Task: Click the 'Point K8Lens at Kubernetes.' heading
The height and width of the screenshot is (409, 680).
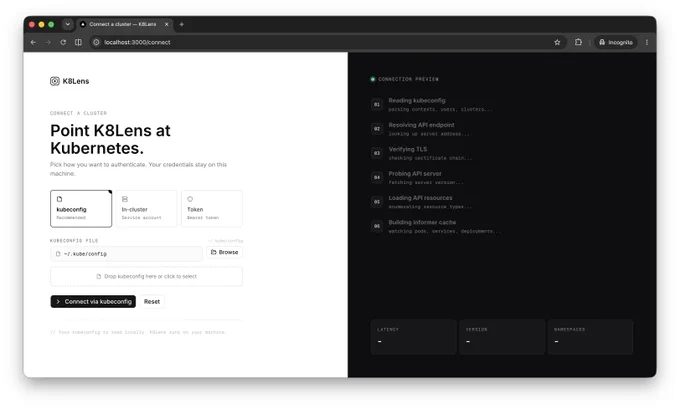Action: [x=110, y=139]
